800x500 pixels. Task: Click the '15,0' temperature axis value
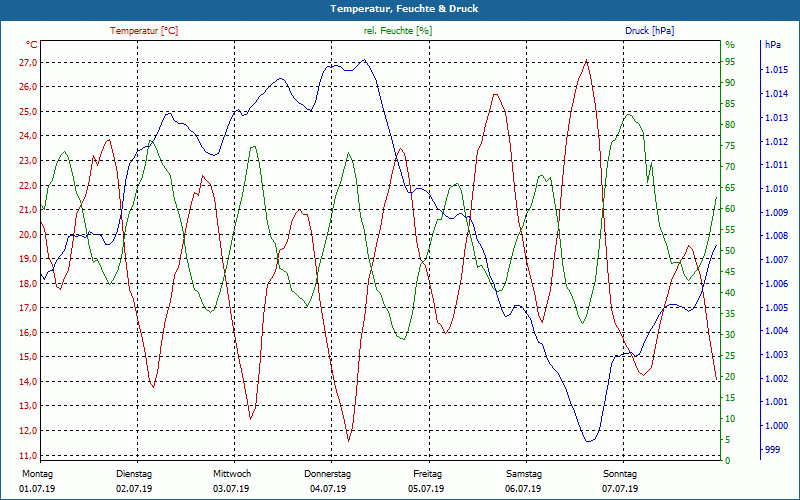pyautogui.click(x=28, y=357)
